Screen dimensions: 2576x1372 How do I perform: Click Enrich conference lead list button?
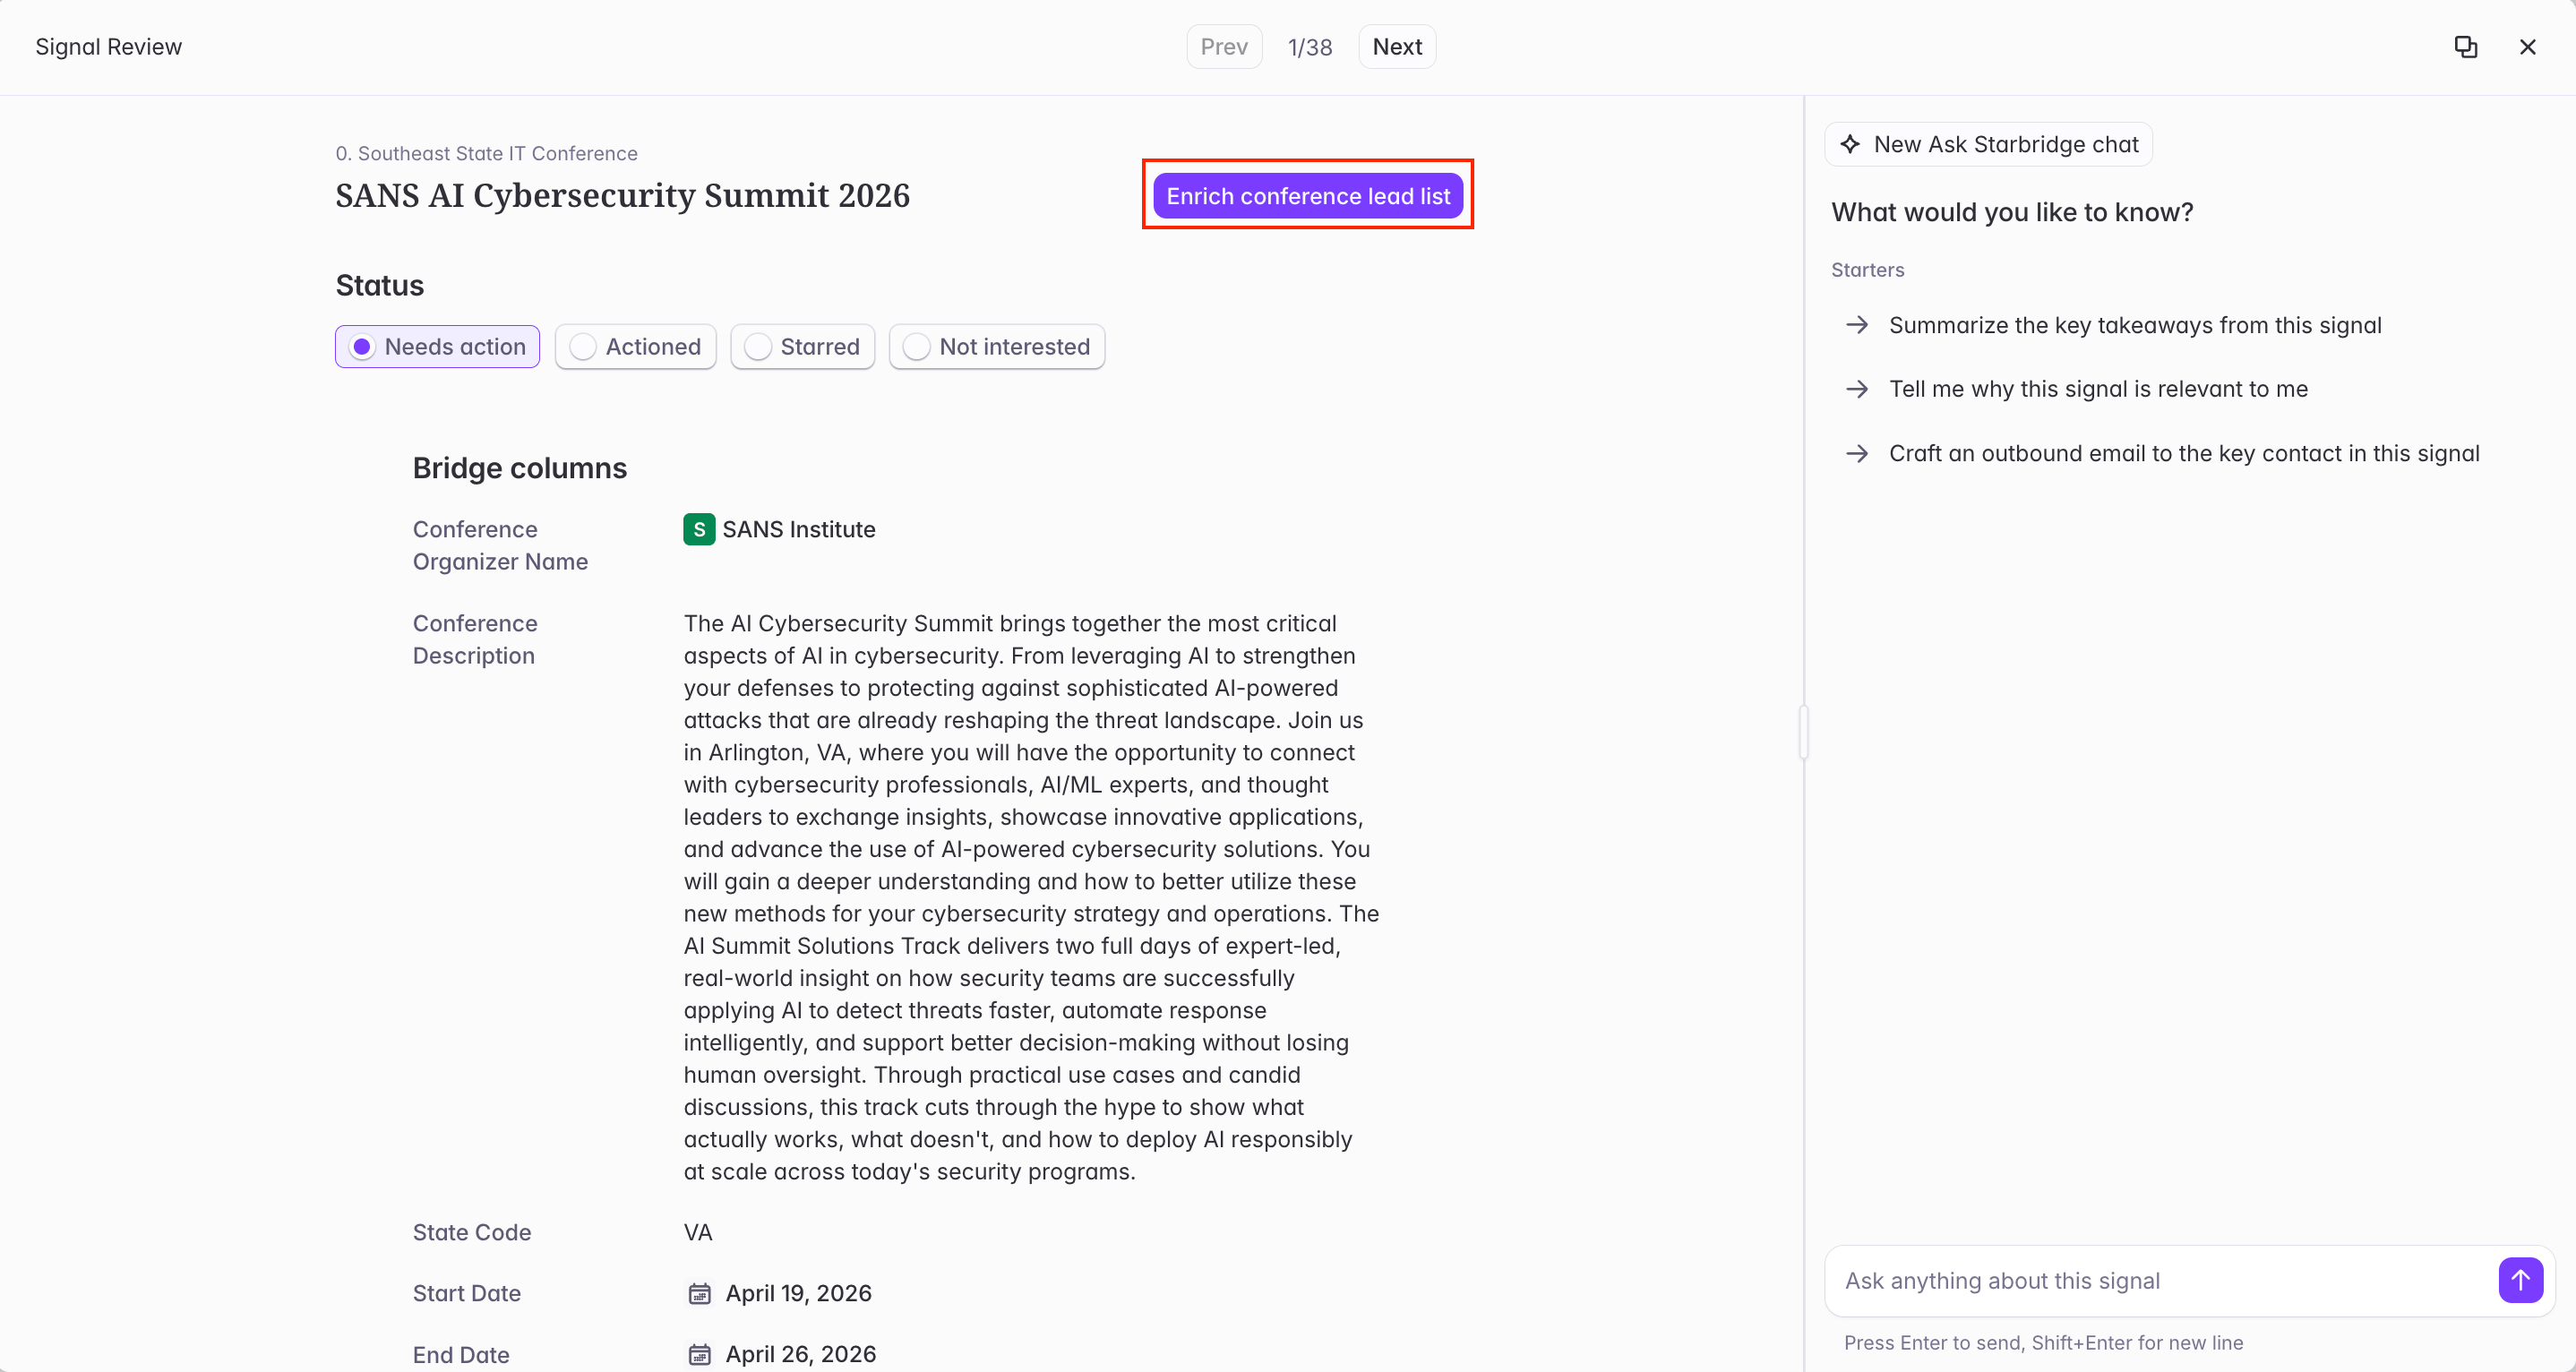[x=1308, y=196]
